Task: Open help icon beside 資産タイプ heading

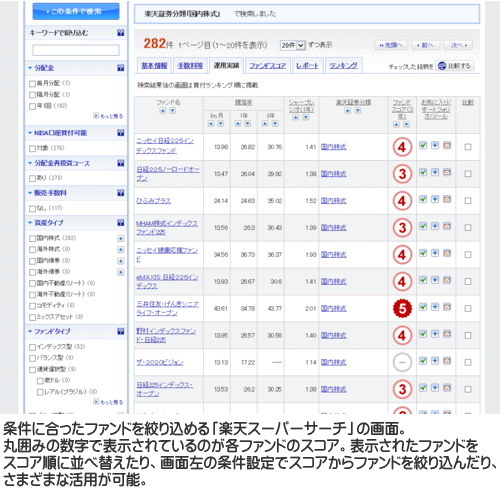Action: click(x=121, y=223)
